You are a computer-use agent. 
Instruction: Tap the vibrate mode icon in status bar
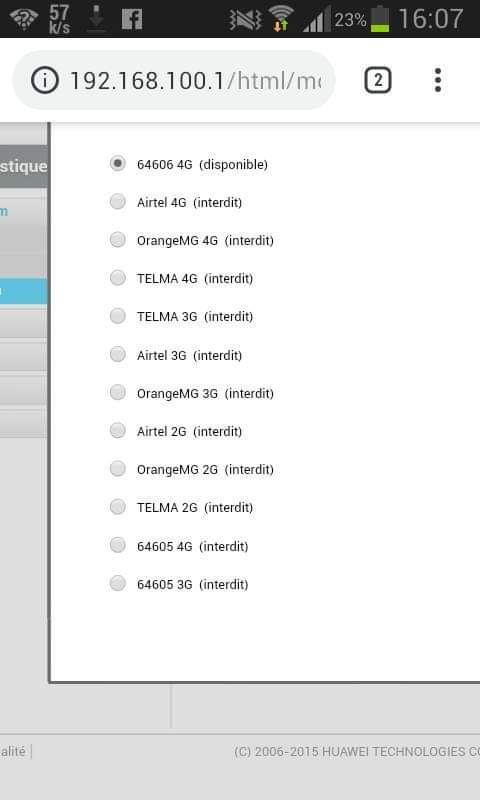click(x=245, y=20)
